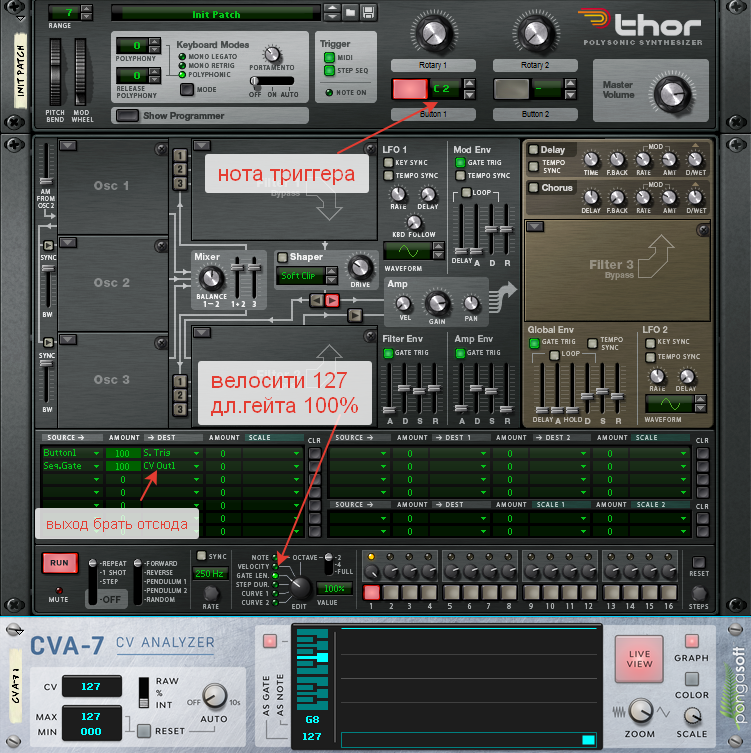Click the LFO 1 Rate knob

[398, 194]
